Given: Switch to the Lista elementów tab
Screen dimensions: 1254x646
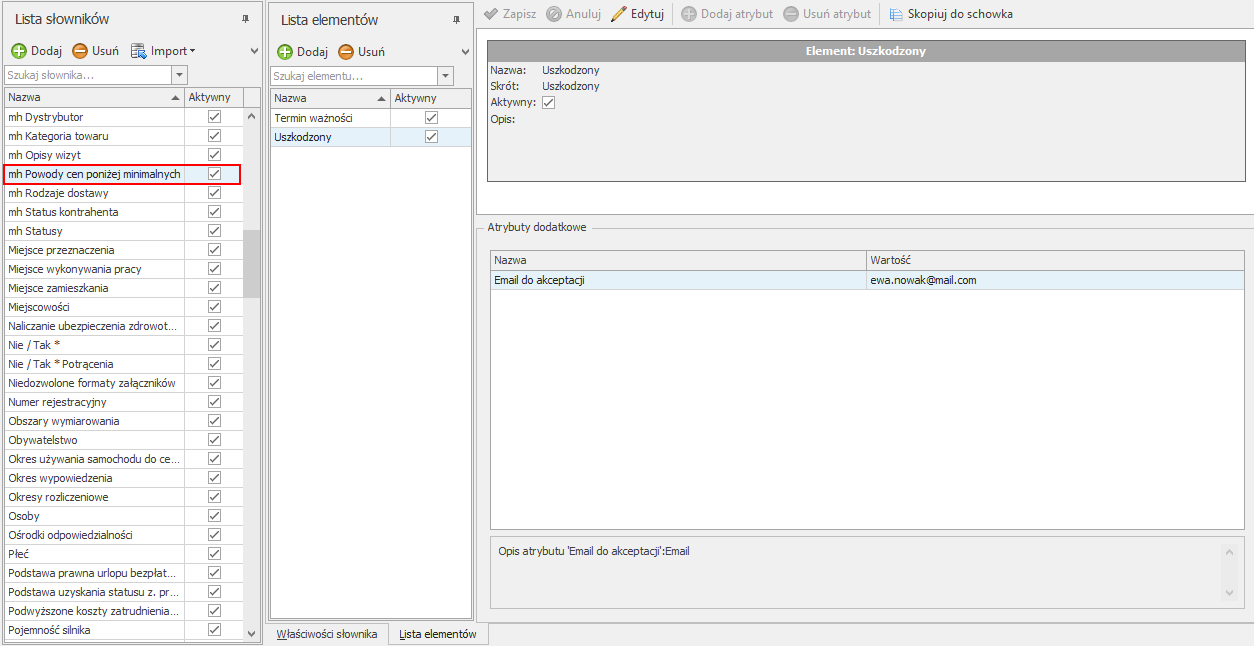Looking at the screenshot, I should pyautogui.click(x=437, y=634).
